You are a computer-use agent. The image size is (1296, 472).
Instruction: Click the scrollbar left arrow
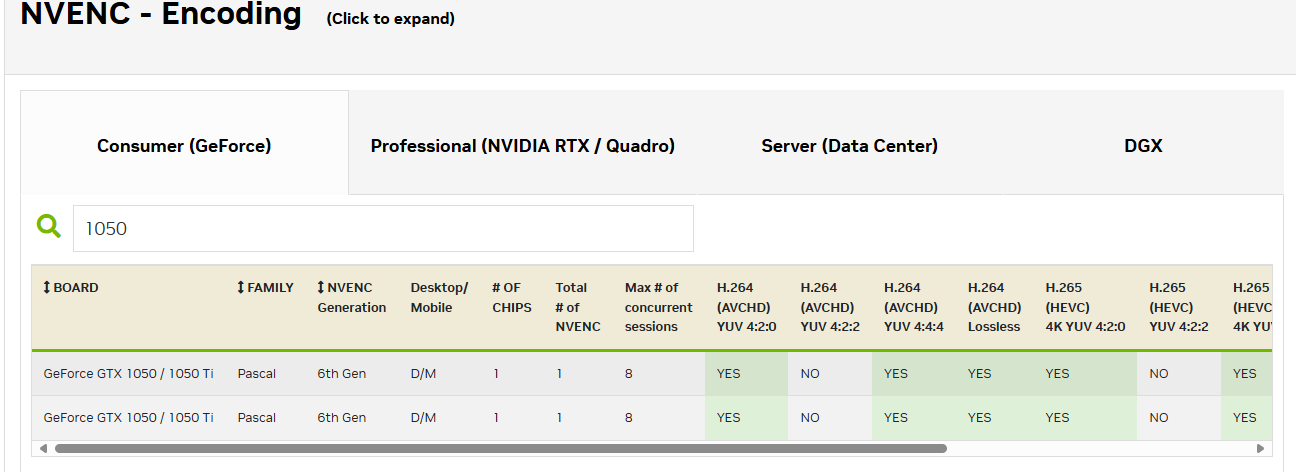point(42,448)
